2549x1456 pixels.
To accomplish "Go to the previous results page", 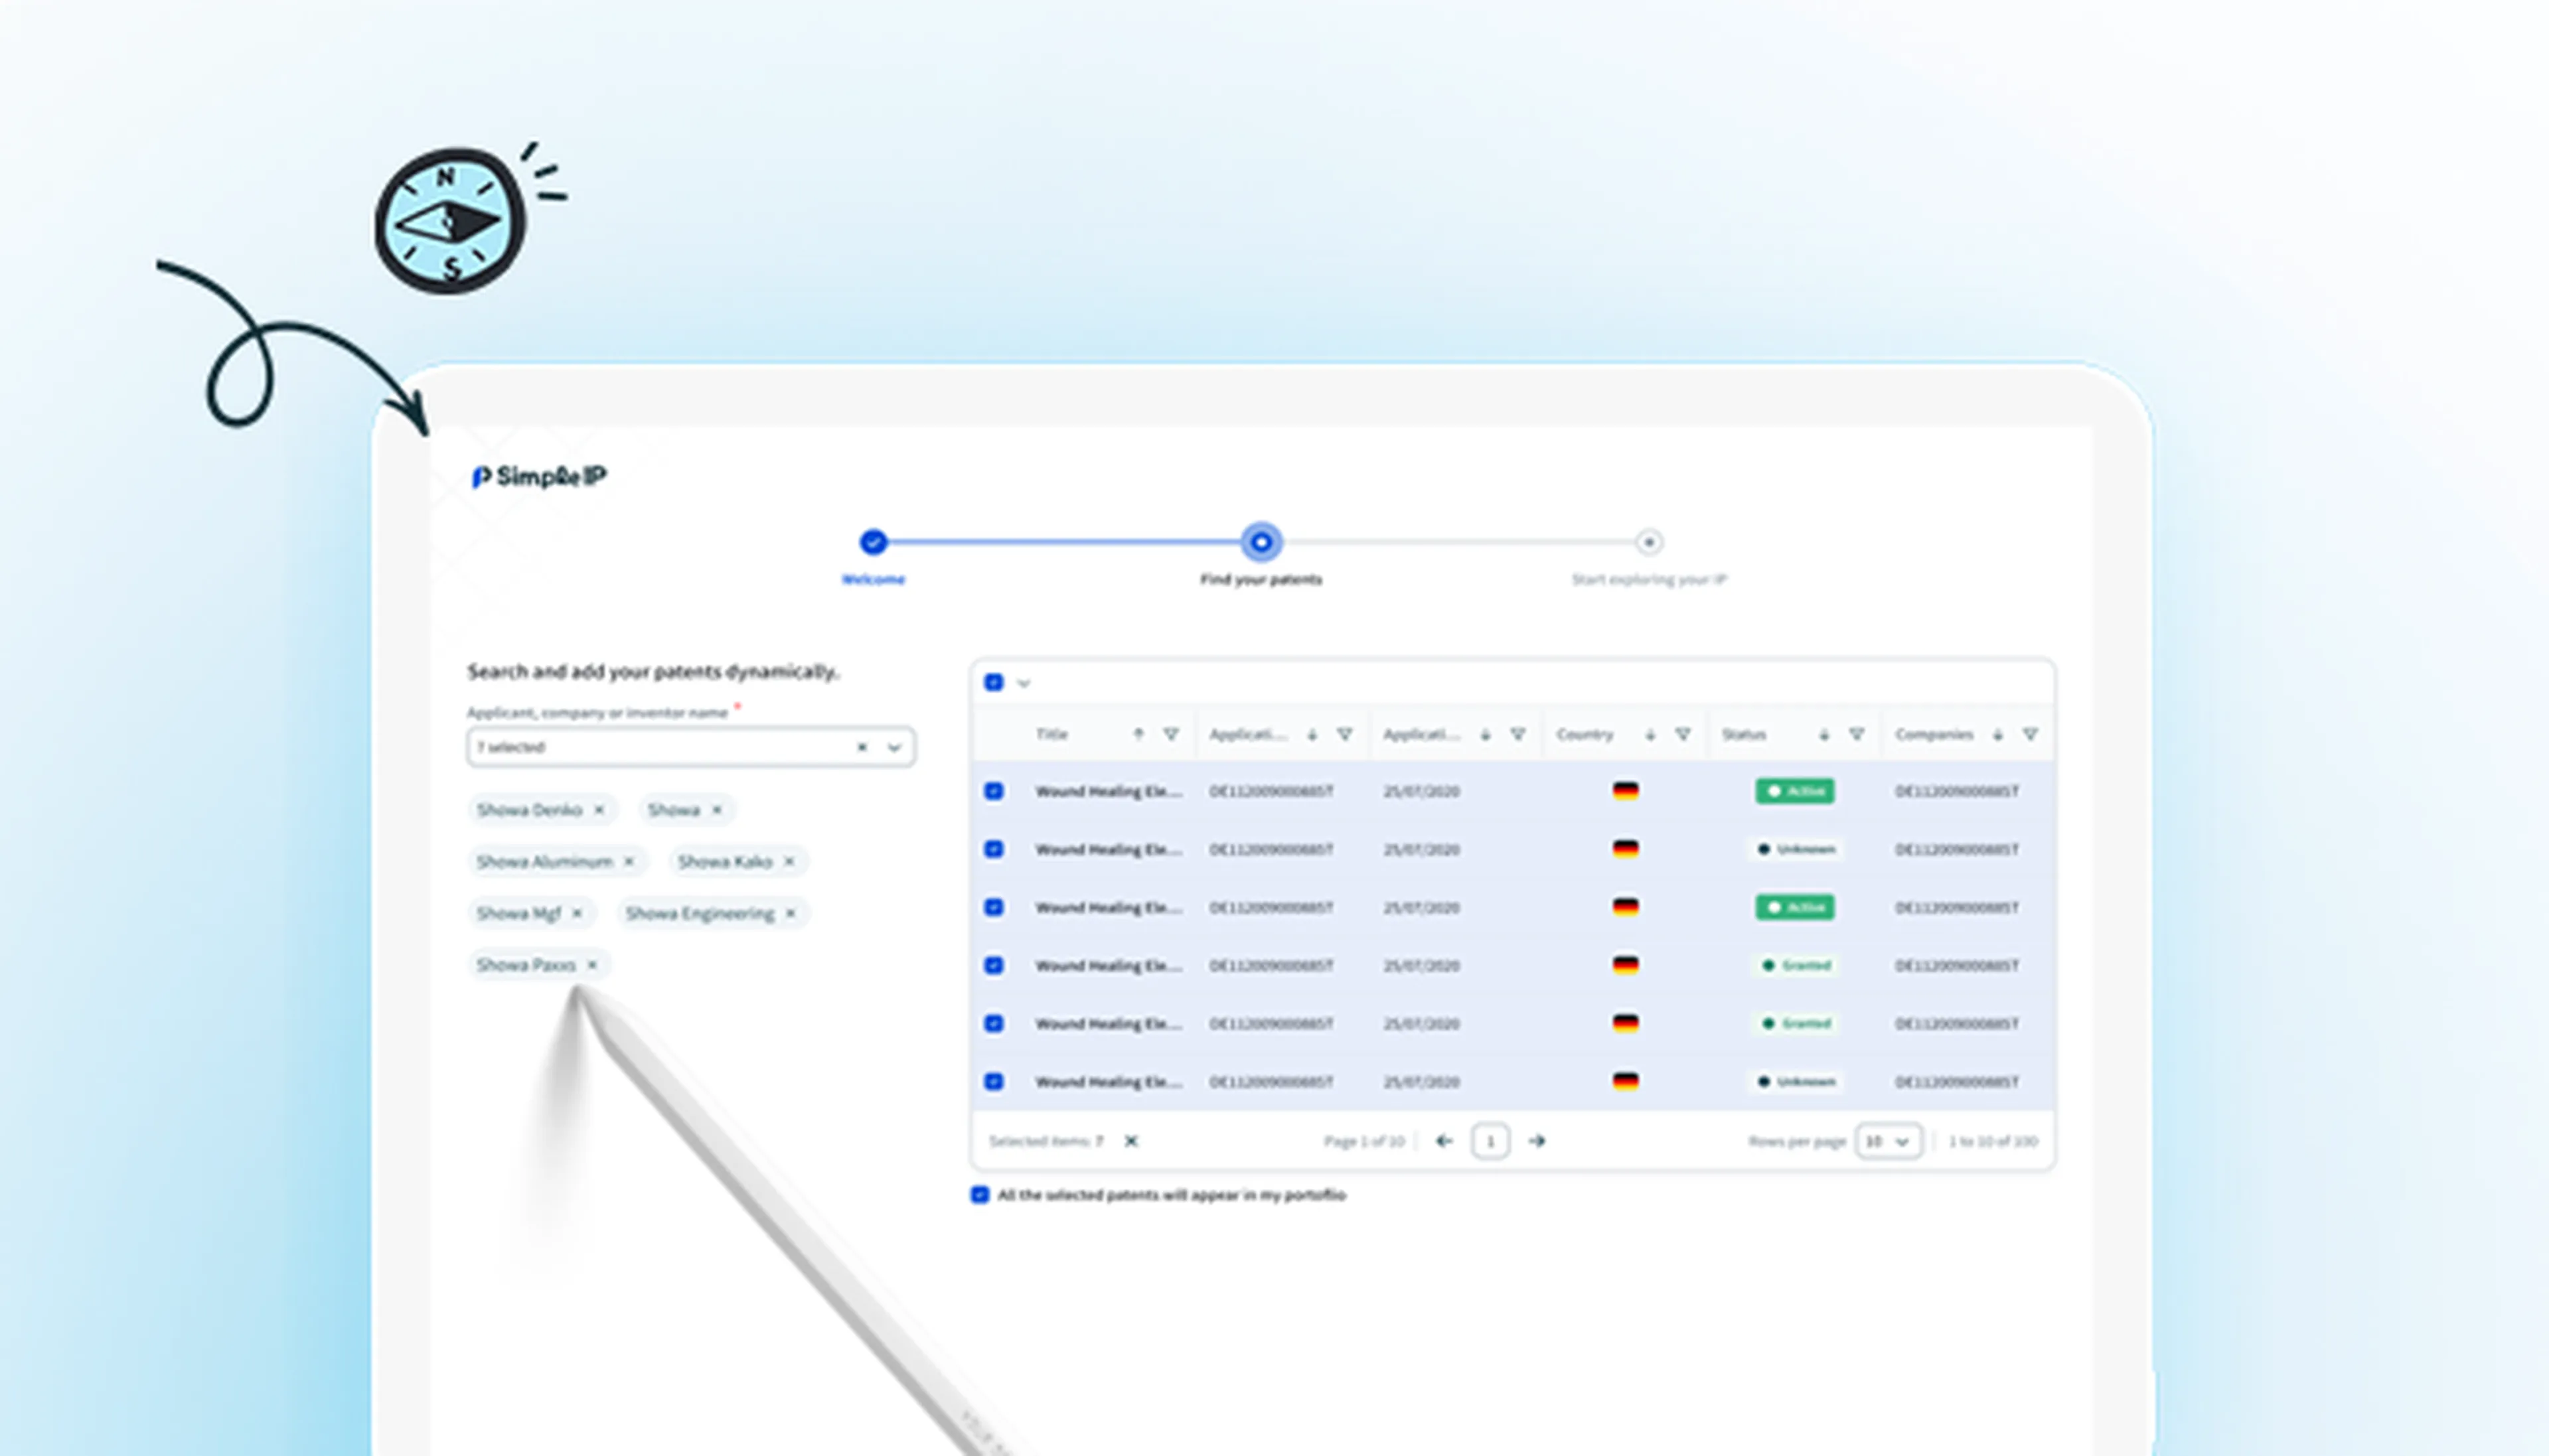I will pyautogui.click(x=1444, y=1141).
